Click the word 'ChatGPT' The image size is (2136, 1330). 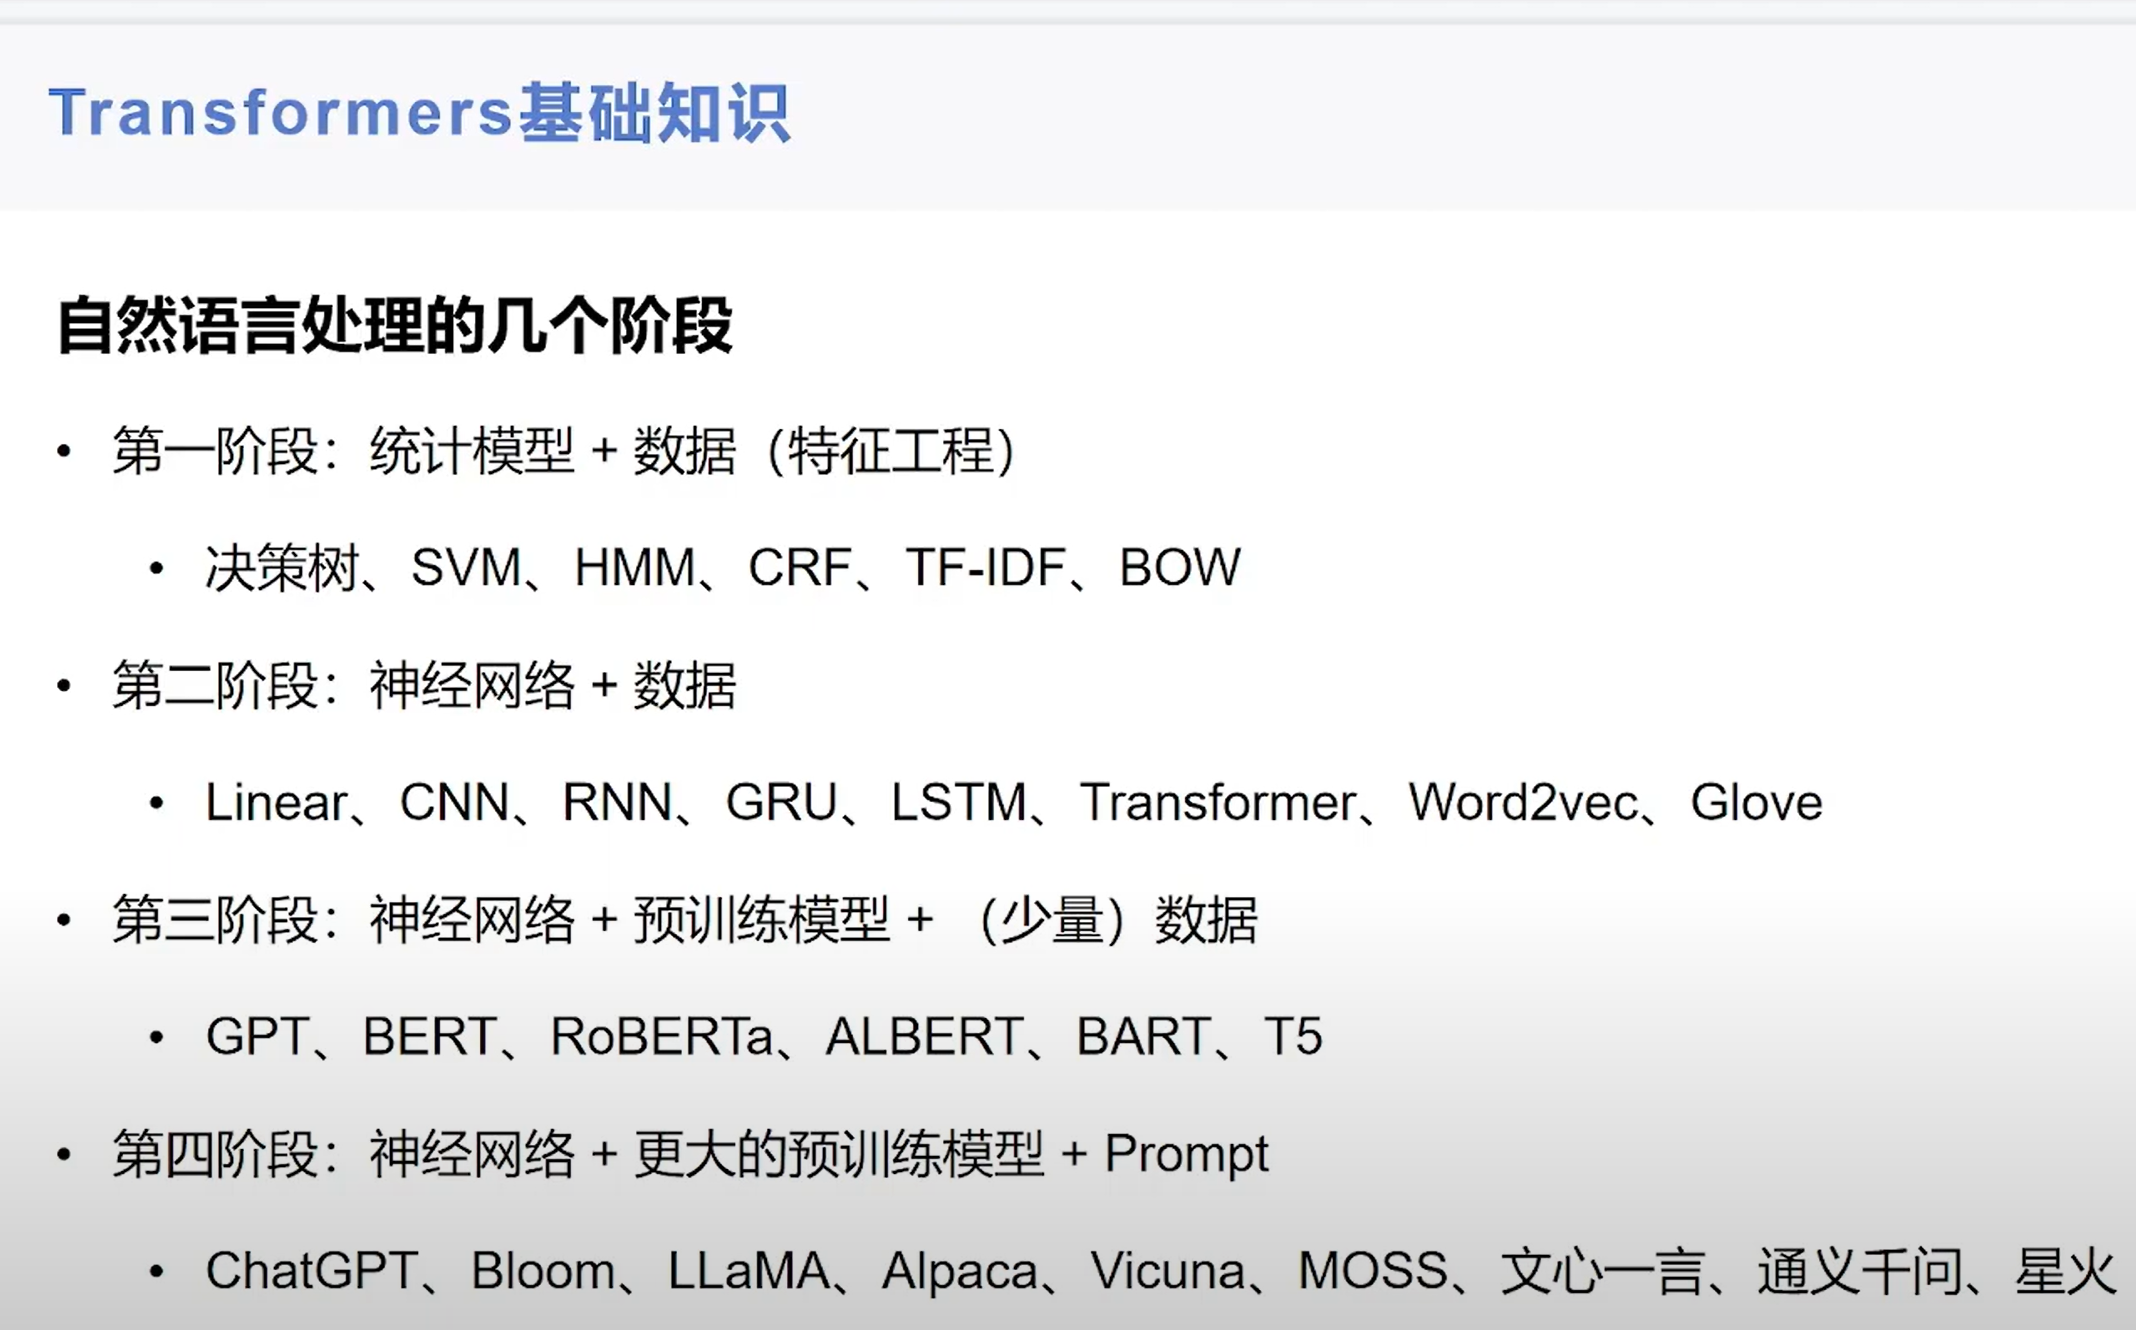311,1271
